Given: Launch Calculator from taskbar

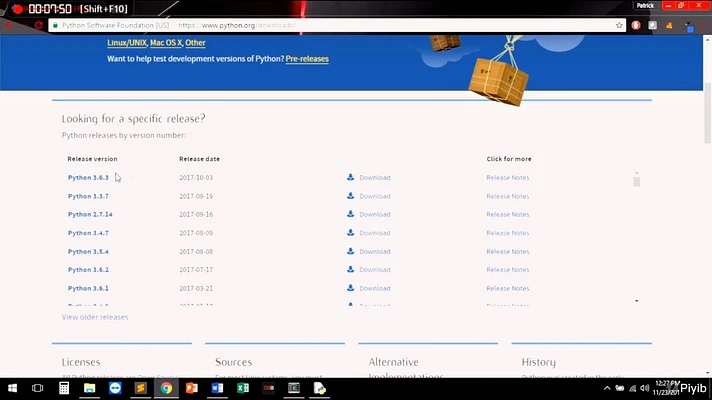Looking at the screenshot, I should [x=64, y=388].
